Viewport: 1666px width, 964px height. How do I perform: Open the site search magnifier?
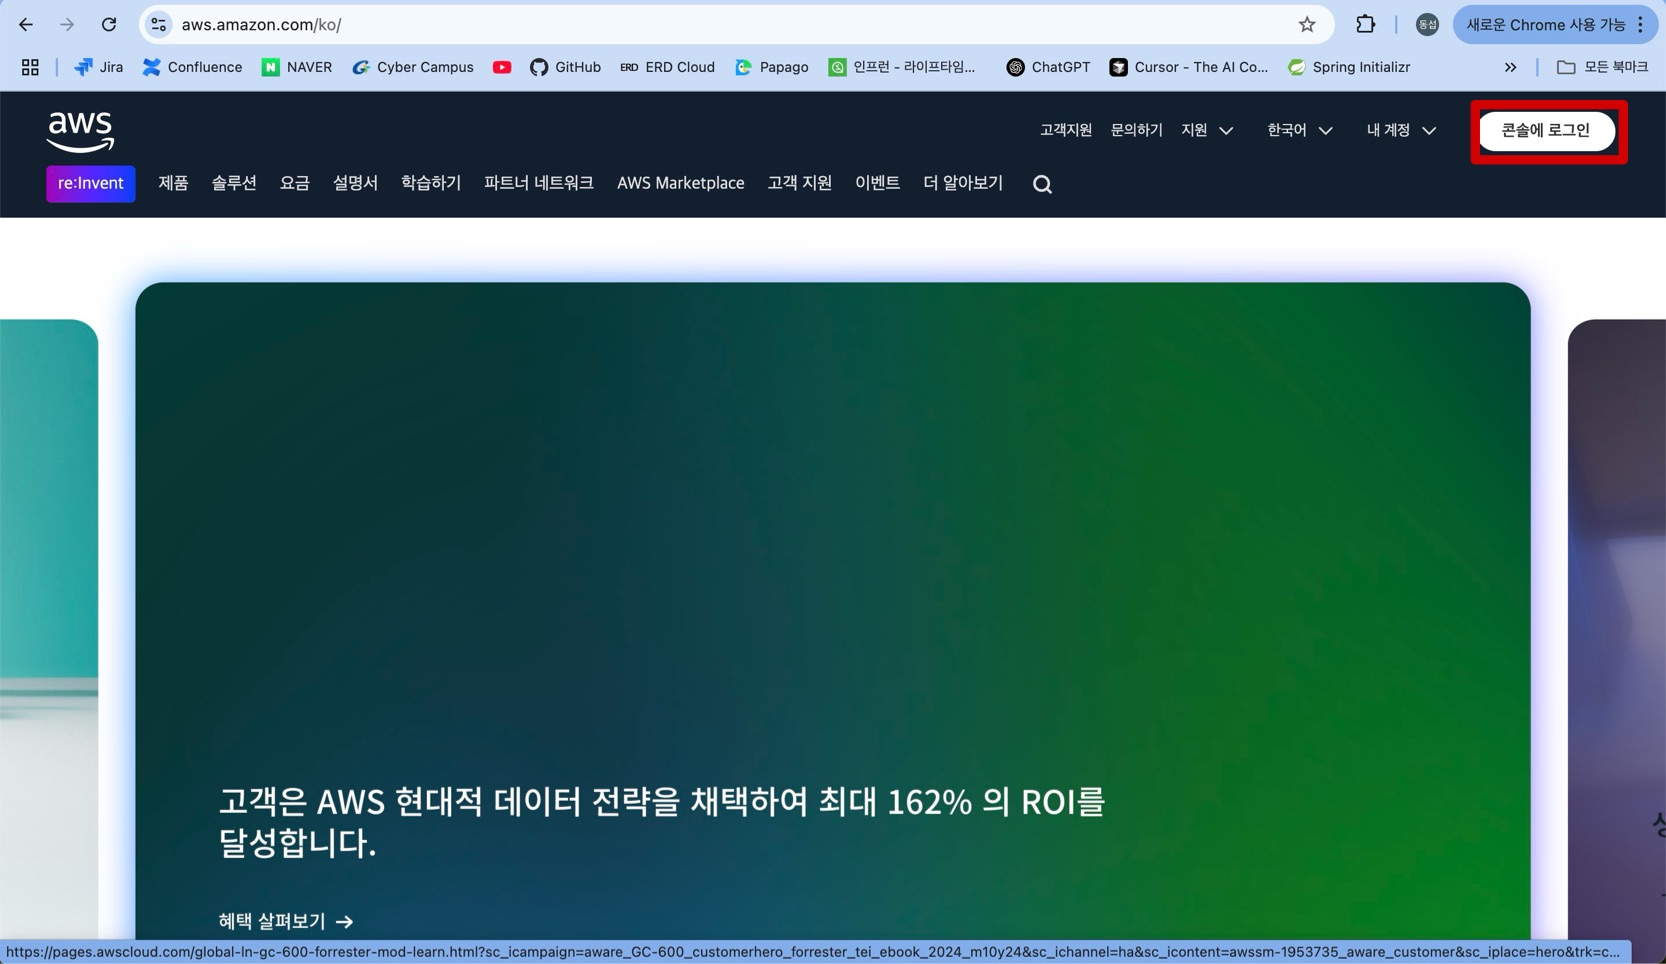point(1041,184)
